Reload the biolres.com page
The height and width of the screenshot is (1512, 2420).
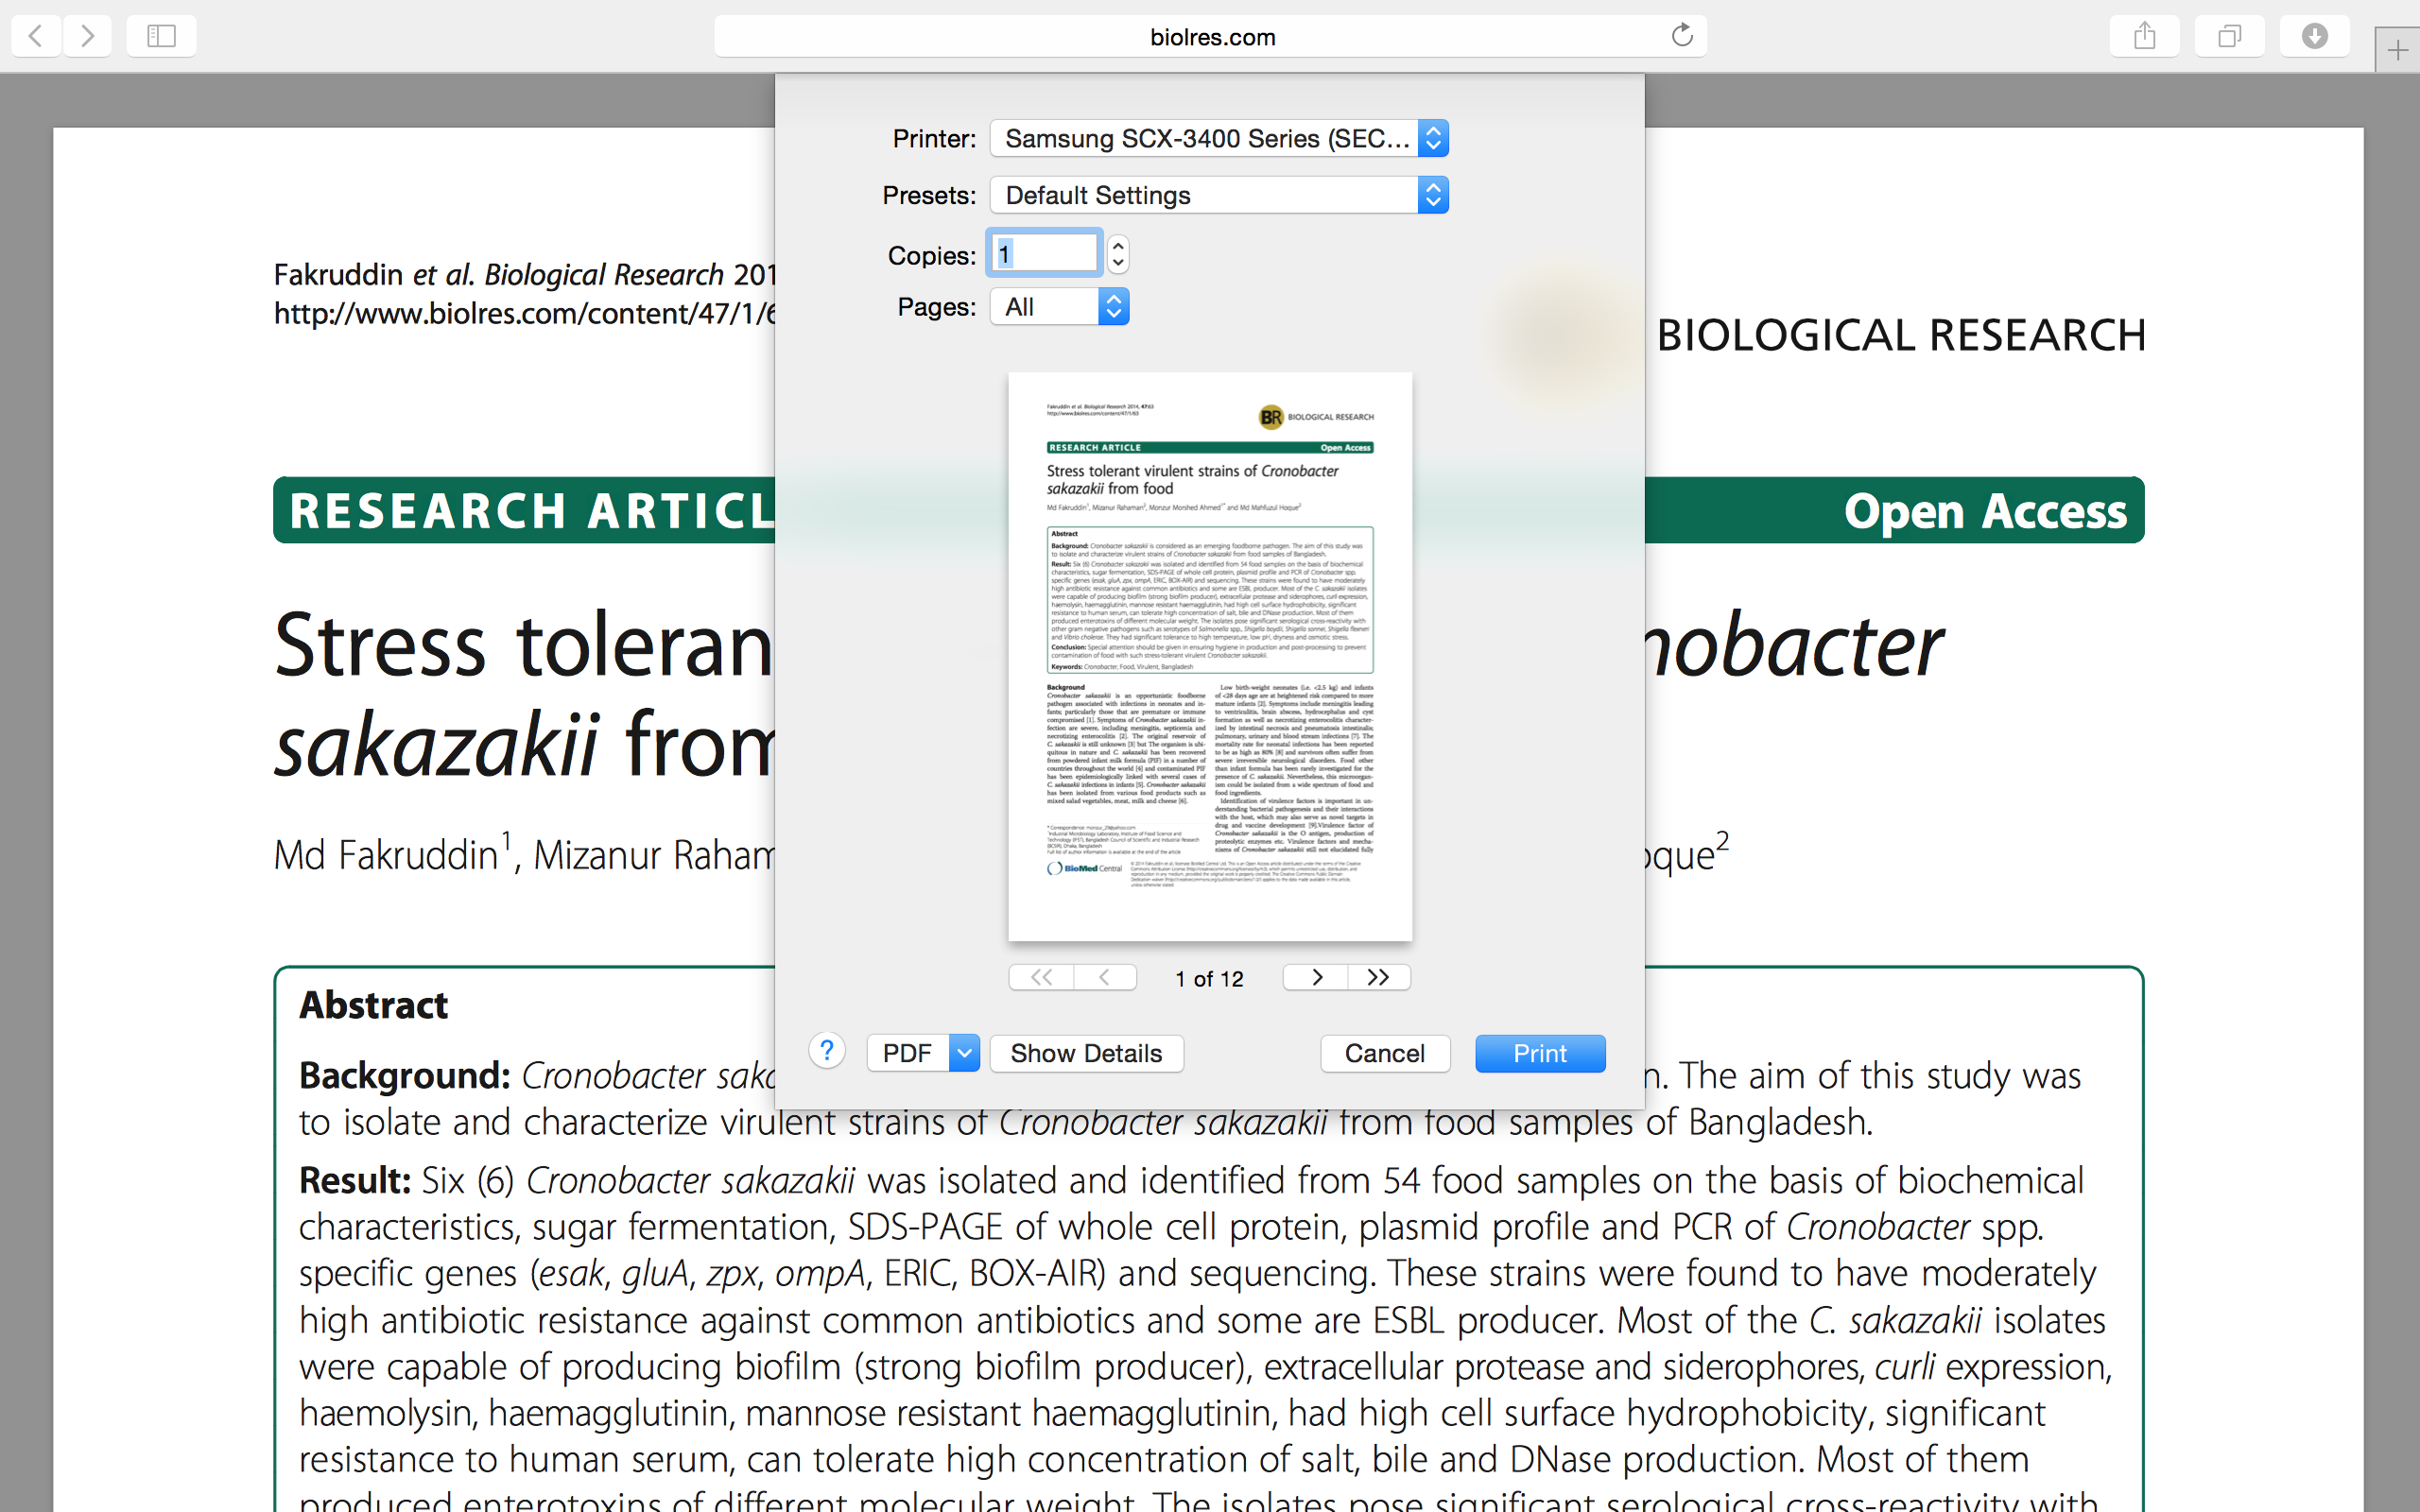click(1682, 36)
